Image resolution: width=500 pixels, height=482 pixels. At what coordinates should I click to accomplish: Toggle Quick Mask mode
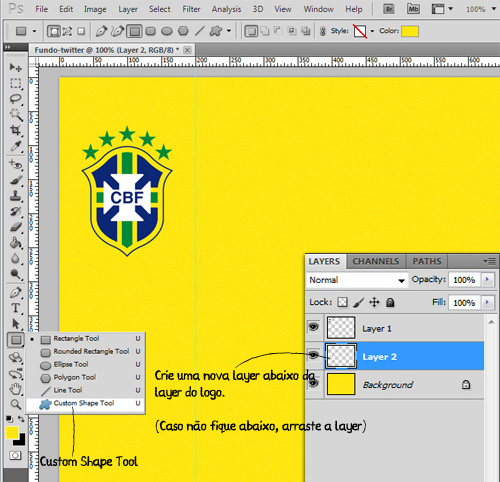coord(15,455)
